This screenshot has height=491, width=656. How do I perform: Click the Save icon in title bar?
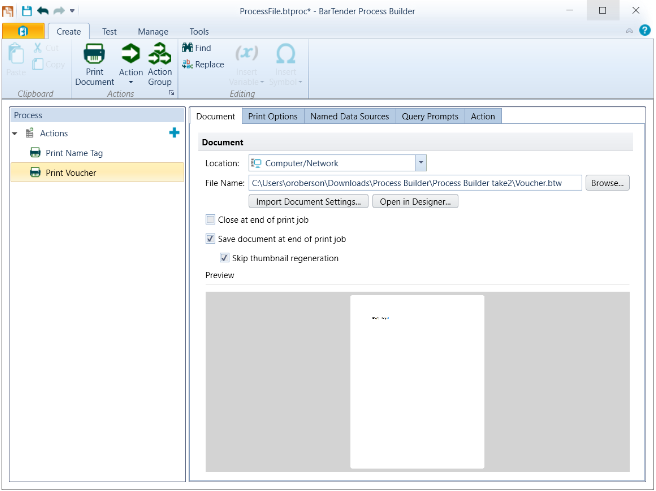click(27, 10)
